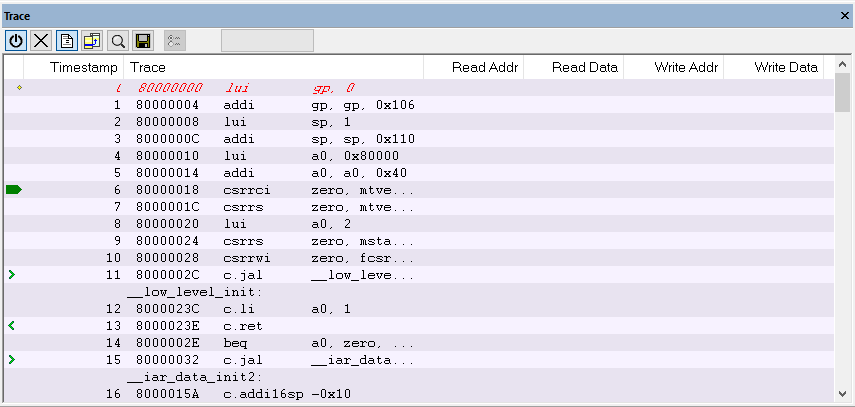Click the vertical scrollbar thumb

pyautogui.click(x=842, y=95)
